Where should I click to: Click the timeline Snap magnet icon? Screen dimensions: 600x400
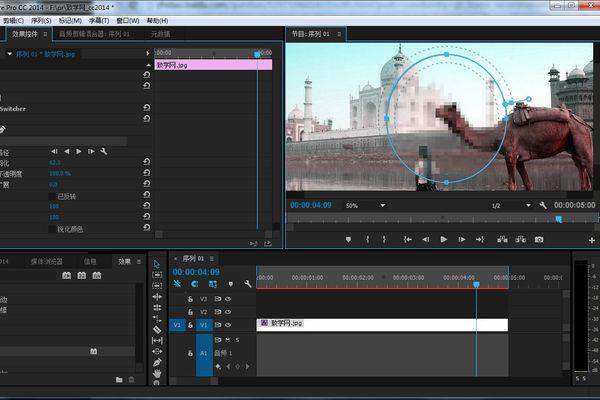point(195,285)
